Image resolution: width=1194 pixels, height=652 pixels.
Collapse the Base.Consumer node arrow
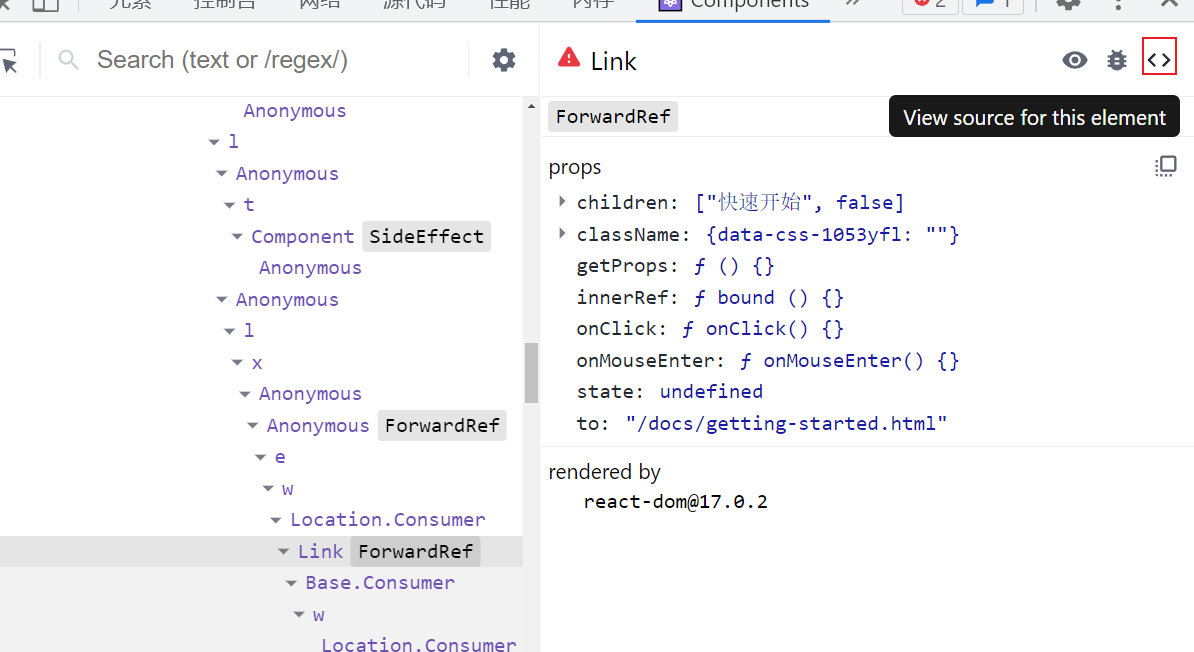(291, 583)
